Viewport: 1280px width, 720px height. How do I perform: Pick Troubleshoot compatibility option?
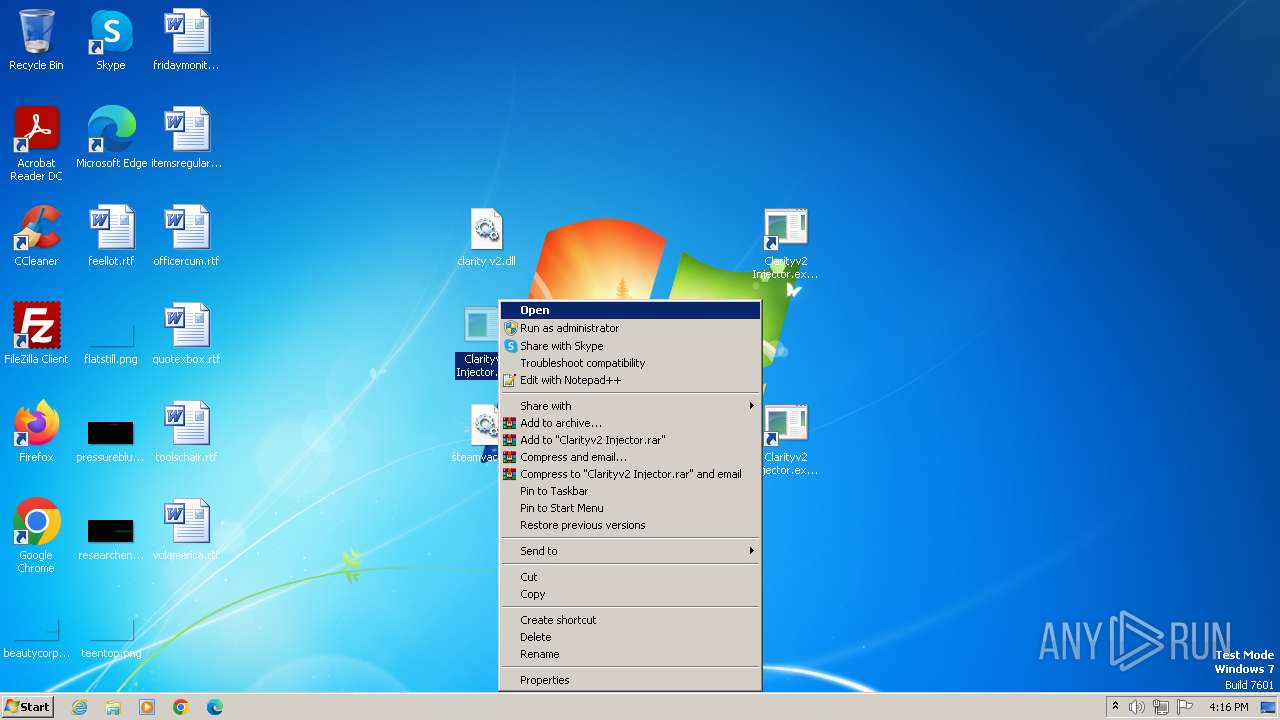point(630,363)
